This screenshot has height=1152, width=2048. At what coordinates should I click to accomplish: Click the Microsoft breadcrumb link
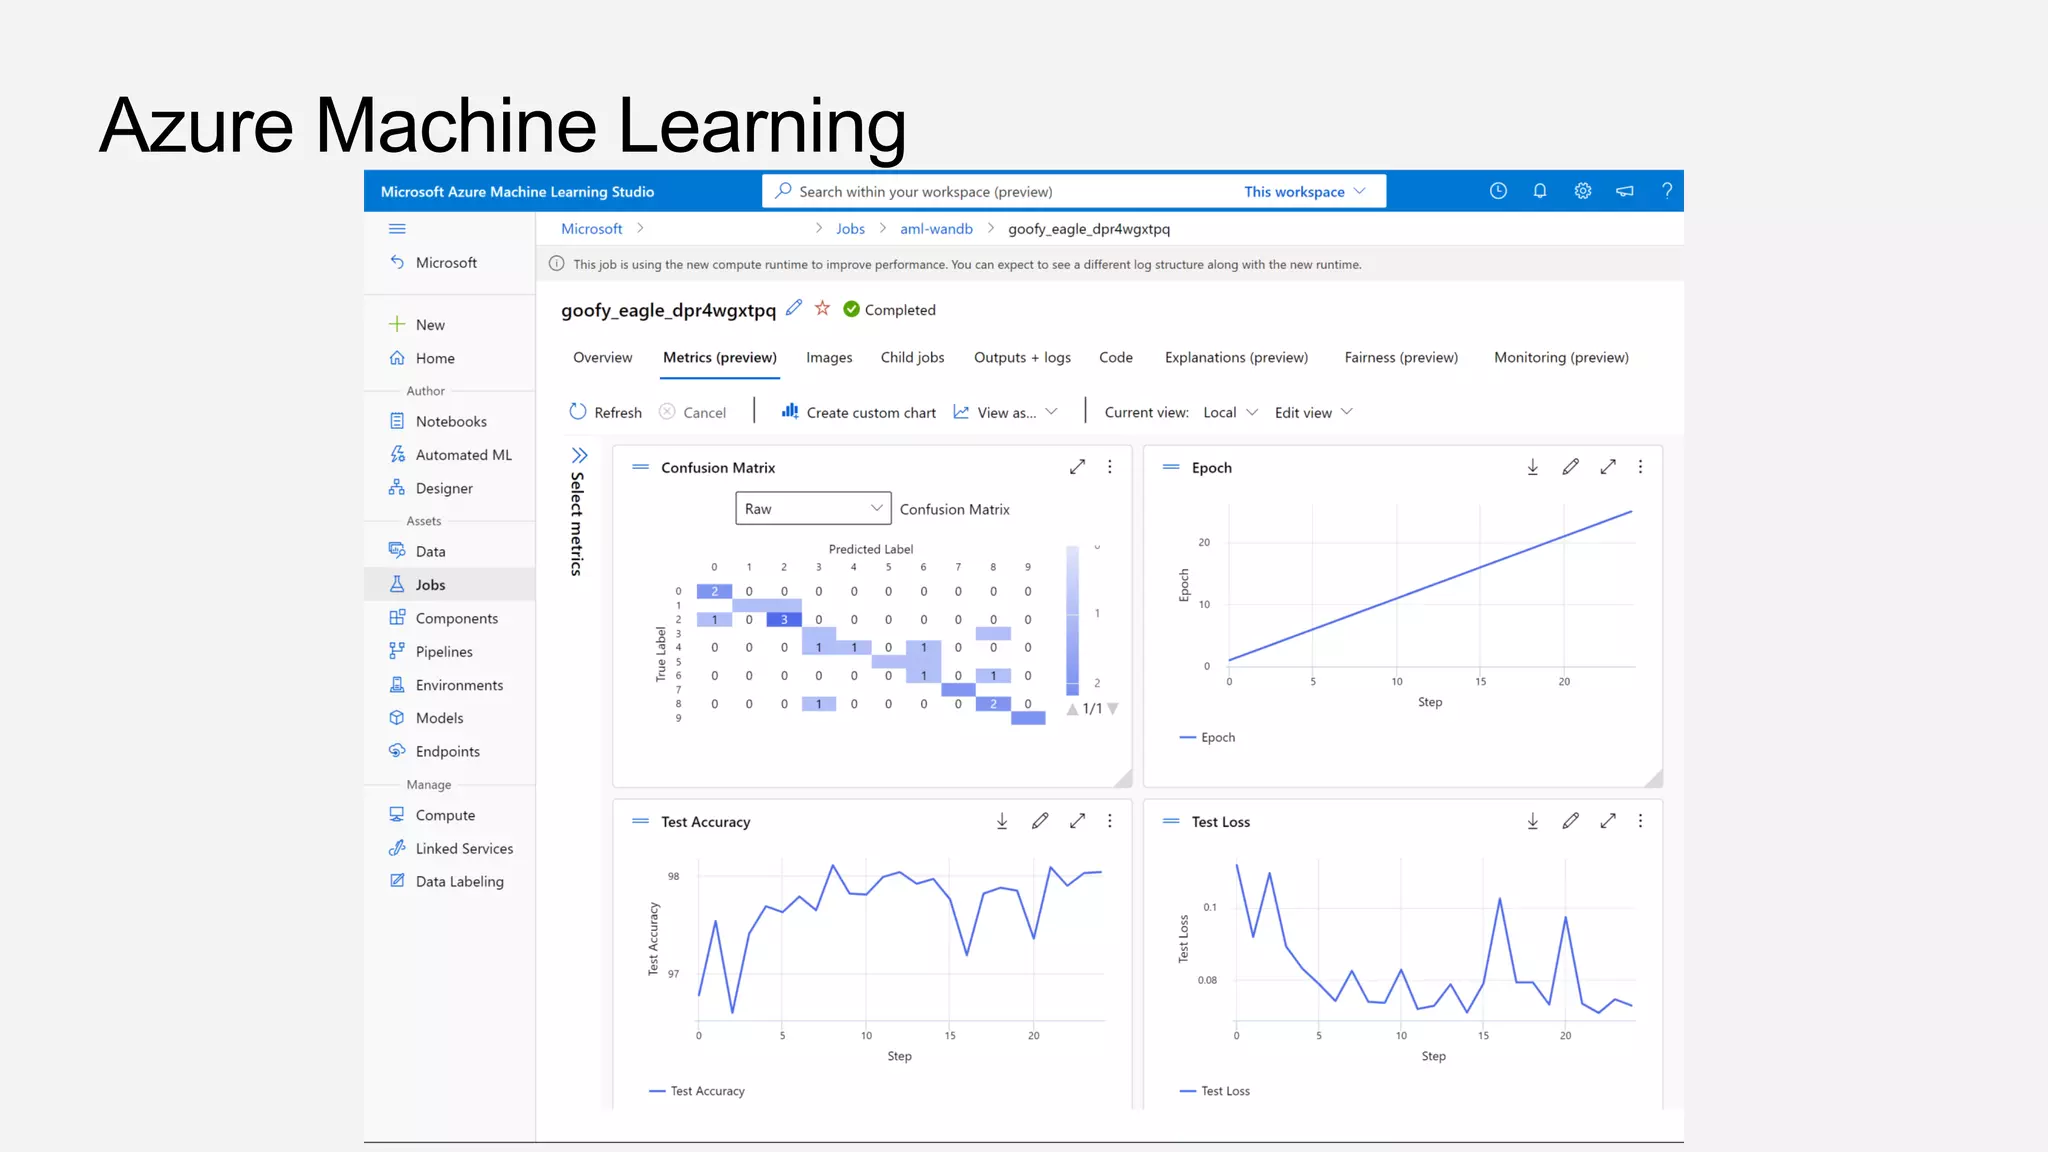tap(591, 229)
